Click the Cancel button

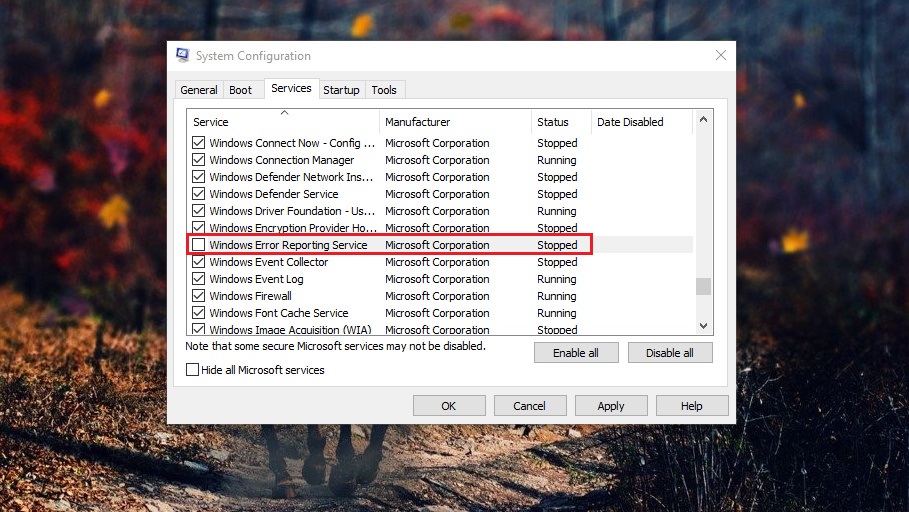click(529, 406)
